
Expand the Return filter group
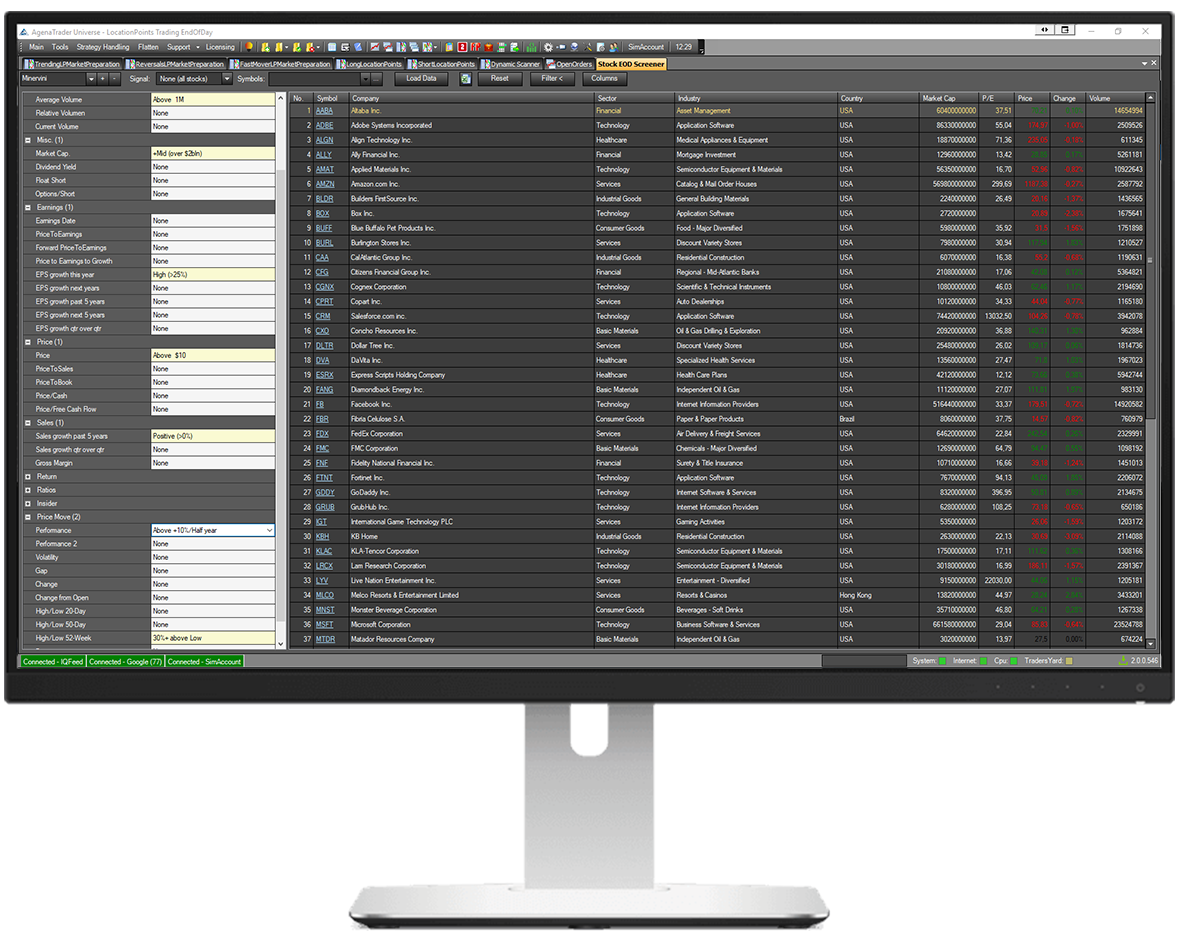point(27,477)
